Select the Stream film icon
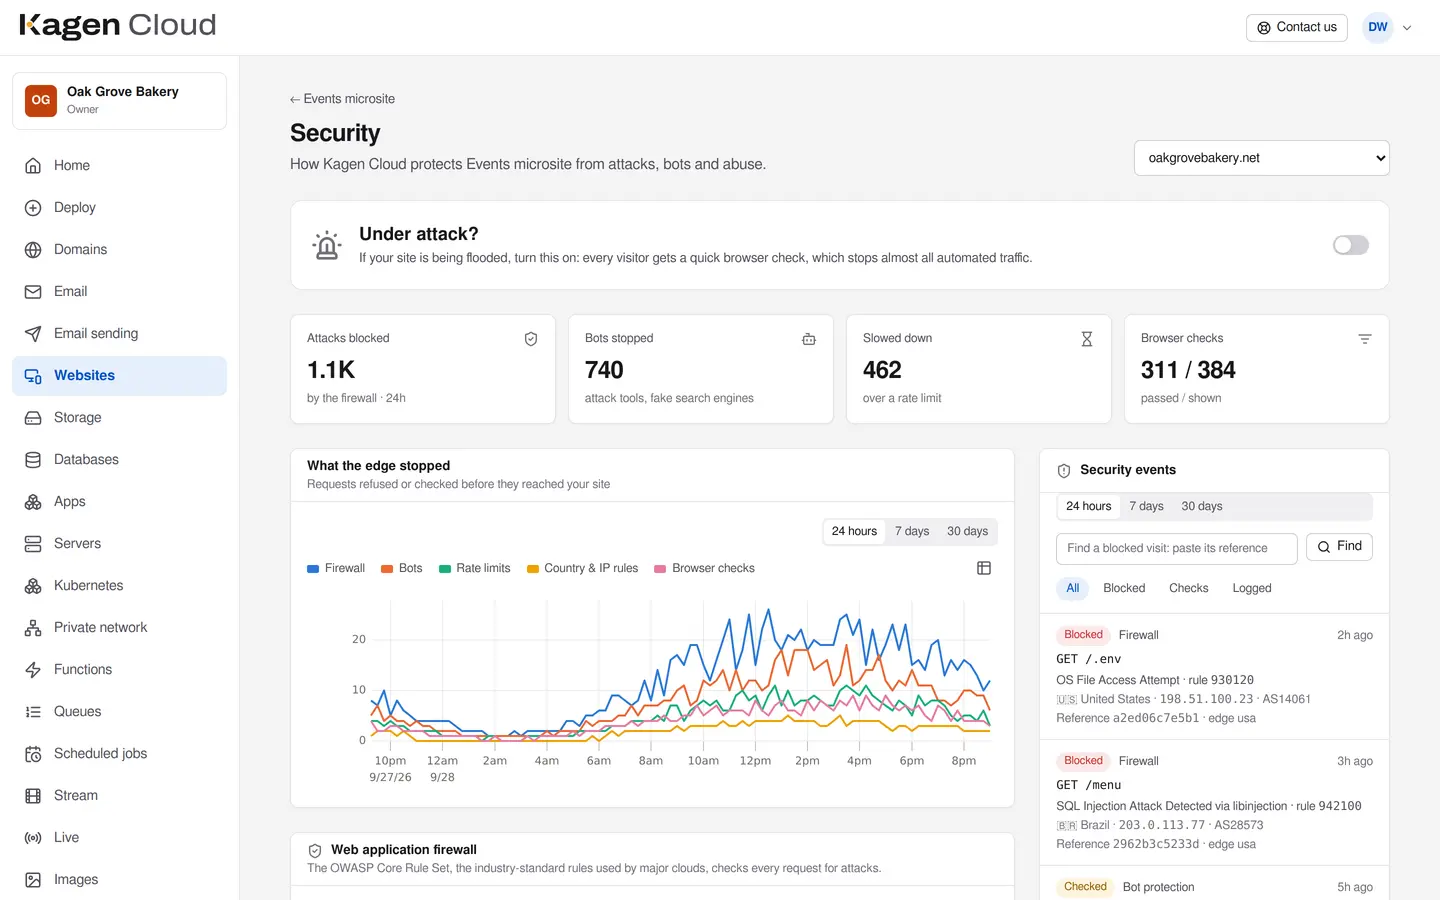 [33, 796]
